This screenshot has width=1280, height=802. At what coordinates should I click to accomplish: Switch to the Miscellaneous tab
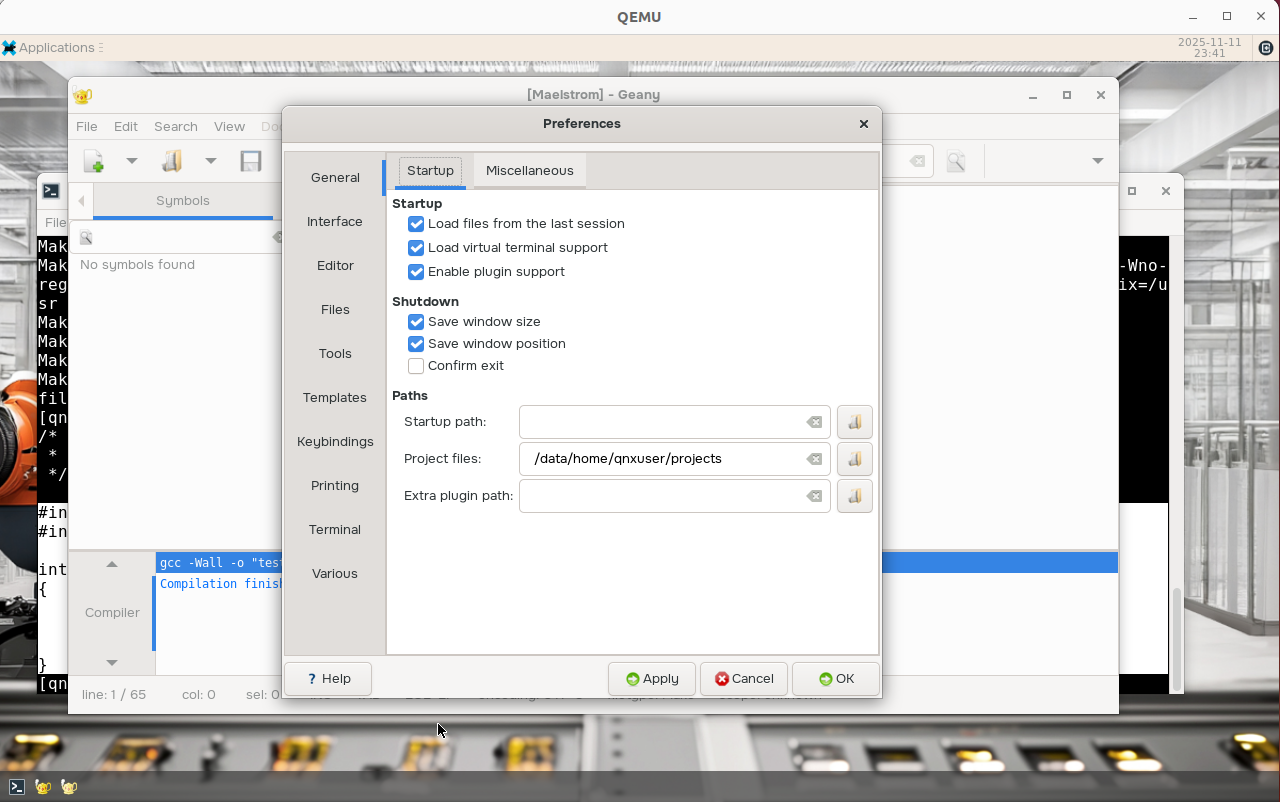[x=529, y=171]
